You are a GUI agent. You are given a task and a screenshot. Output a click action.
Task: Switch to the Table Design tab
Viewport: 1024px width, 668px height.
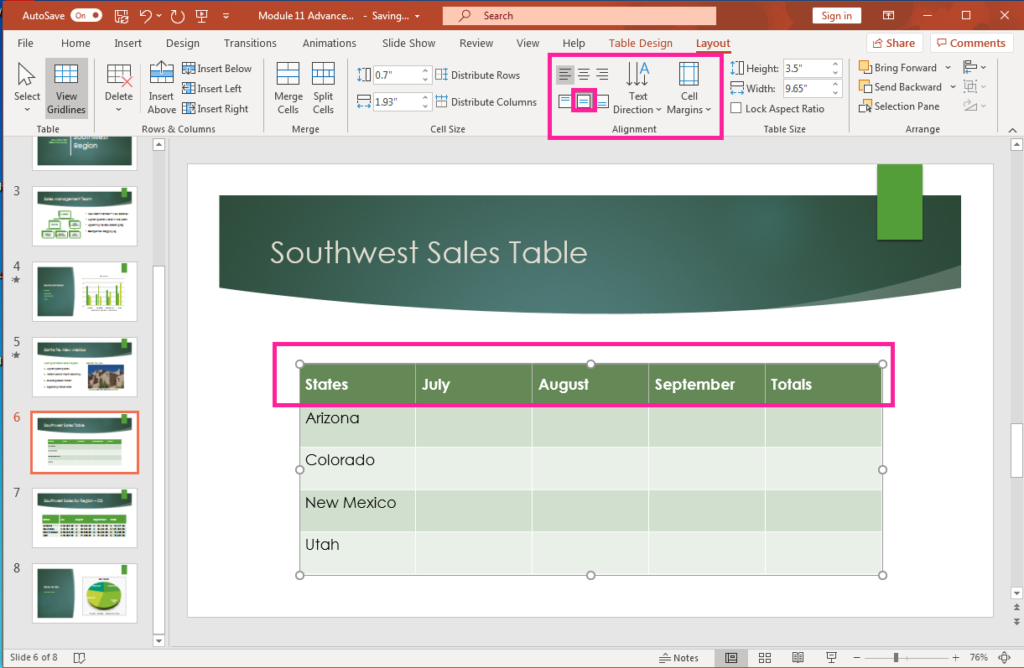[x=640, y=43]
